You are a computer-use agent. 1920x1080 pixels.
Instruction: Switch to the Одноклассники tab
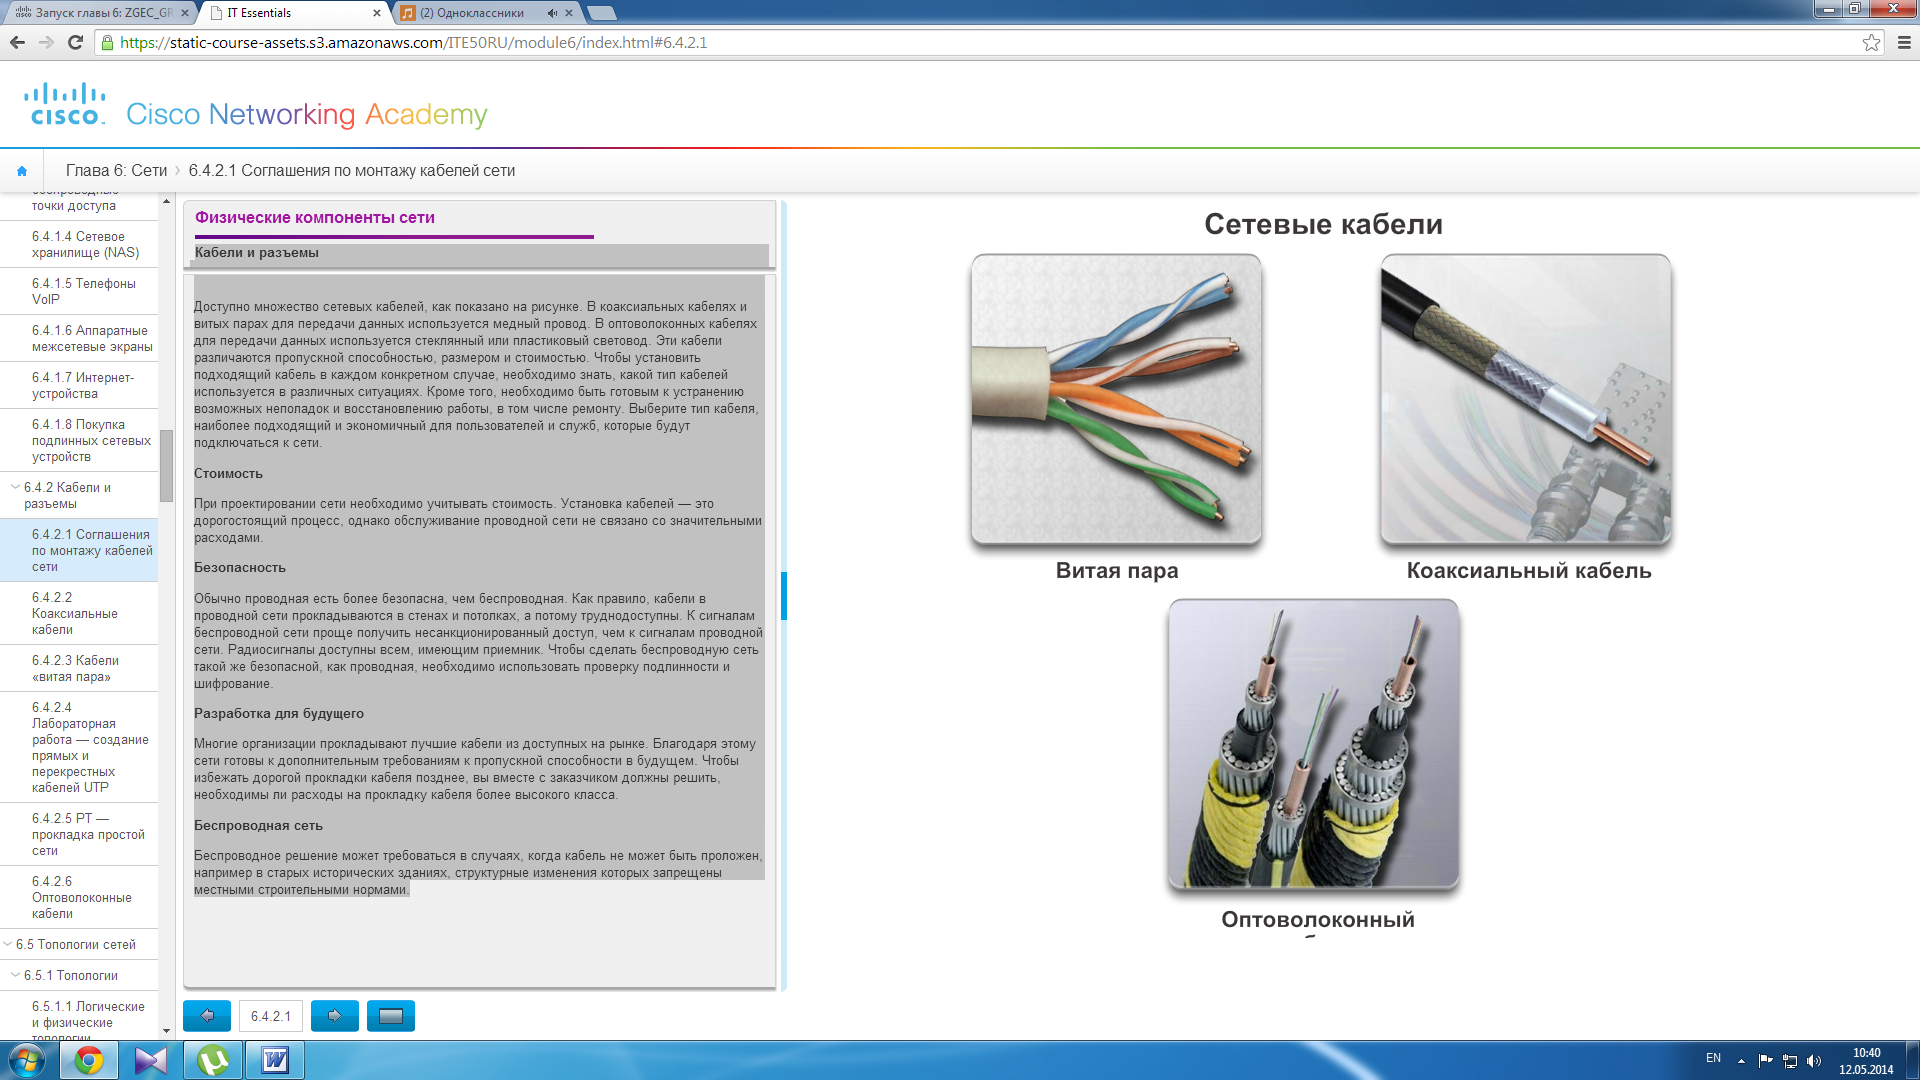[x=486, y=13]
